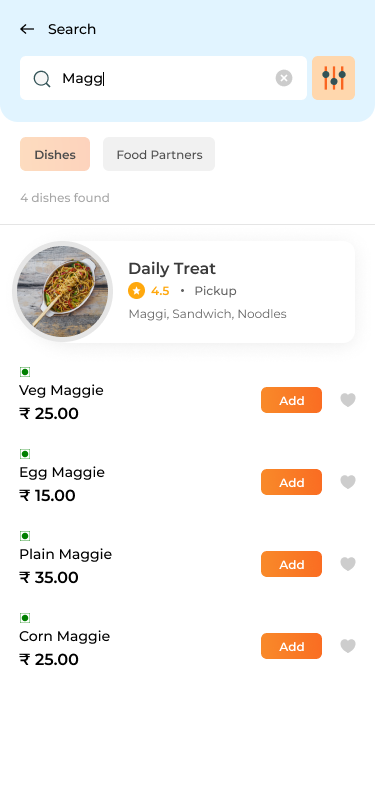The width and height of the screenshot is (375, 812).
Task: Add Plain Maggie to cart
Action: (292, 564)
